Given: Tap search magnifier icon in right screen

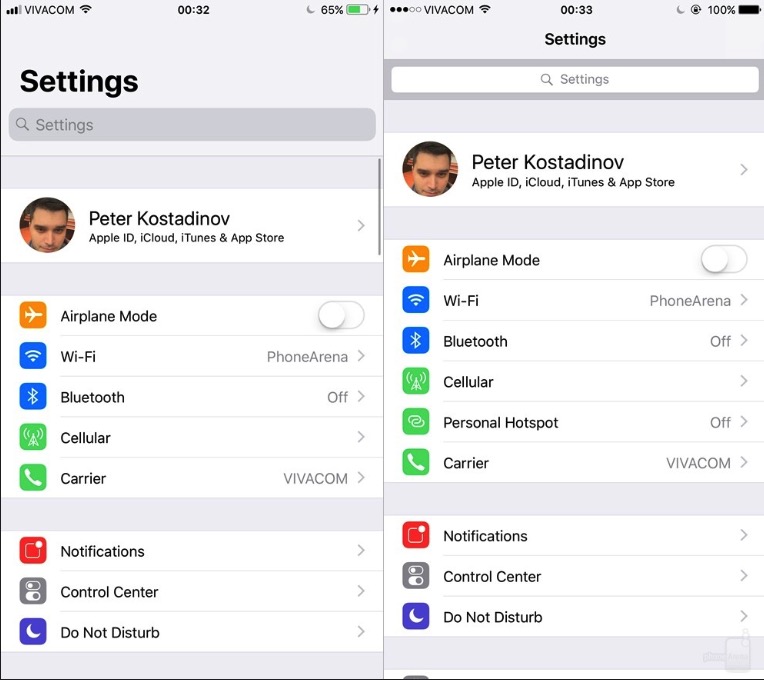Looking at the screenshot, I should click(x=547, y=79).
